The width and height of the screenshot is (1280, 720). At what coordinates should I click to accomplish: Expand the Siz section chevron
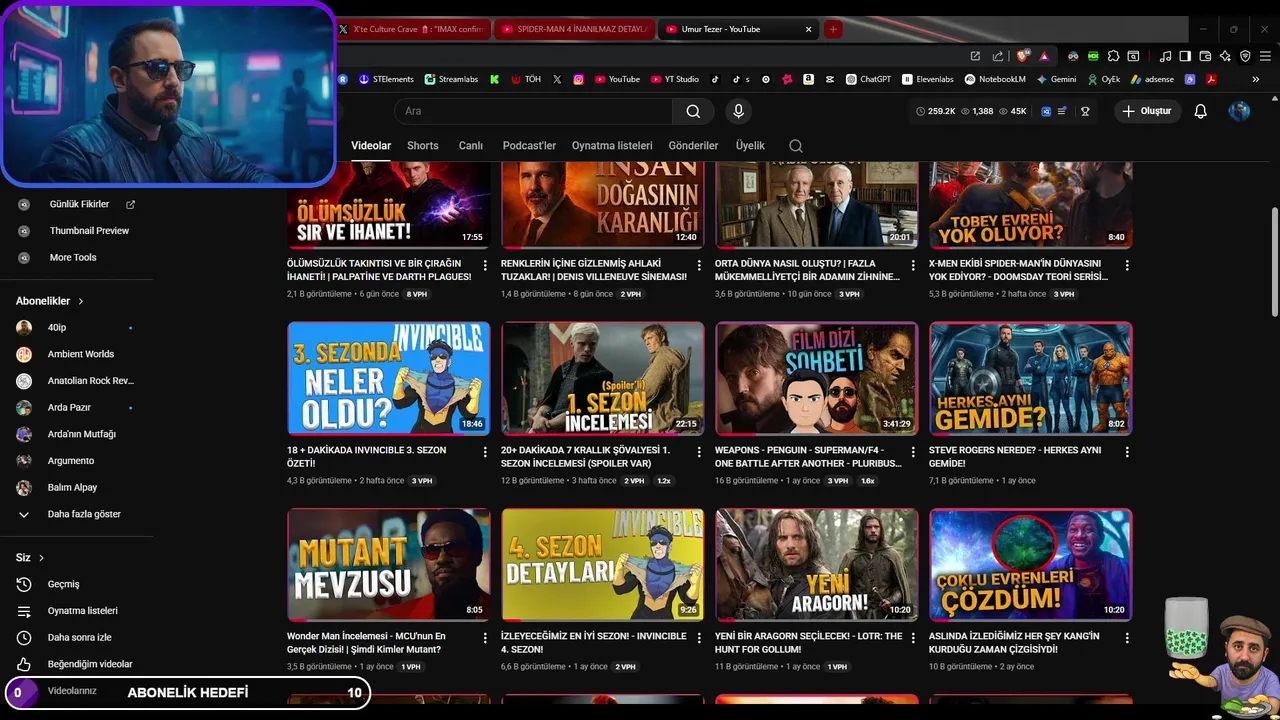41,558
